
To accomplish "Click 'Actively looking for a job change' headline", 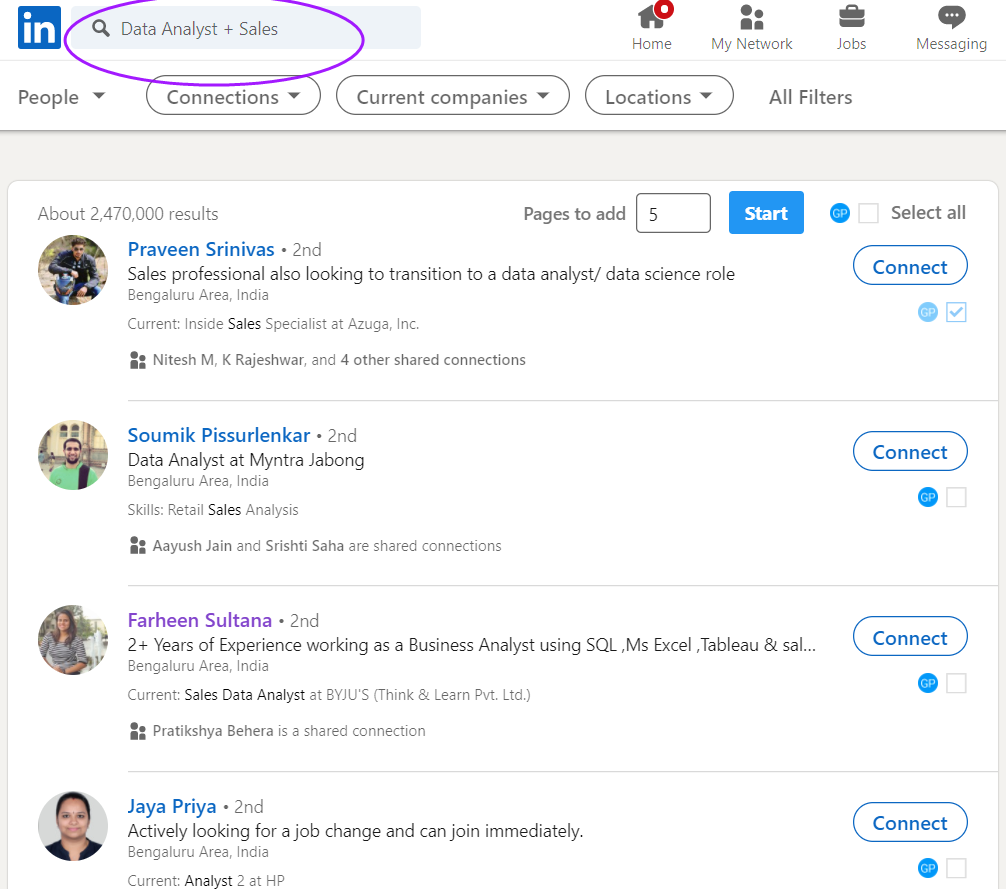I will coord(355,831).
